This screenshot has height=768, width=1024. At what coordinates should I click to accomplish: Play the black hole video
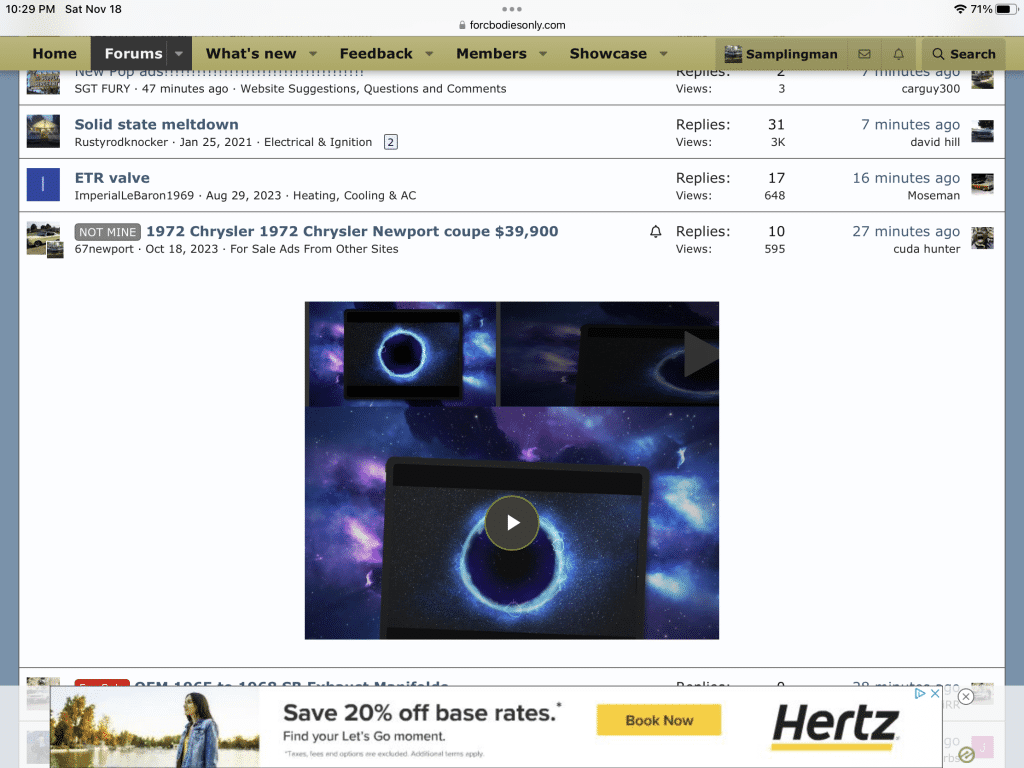point(512,522)
